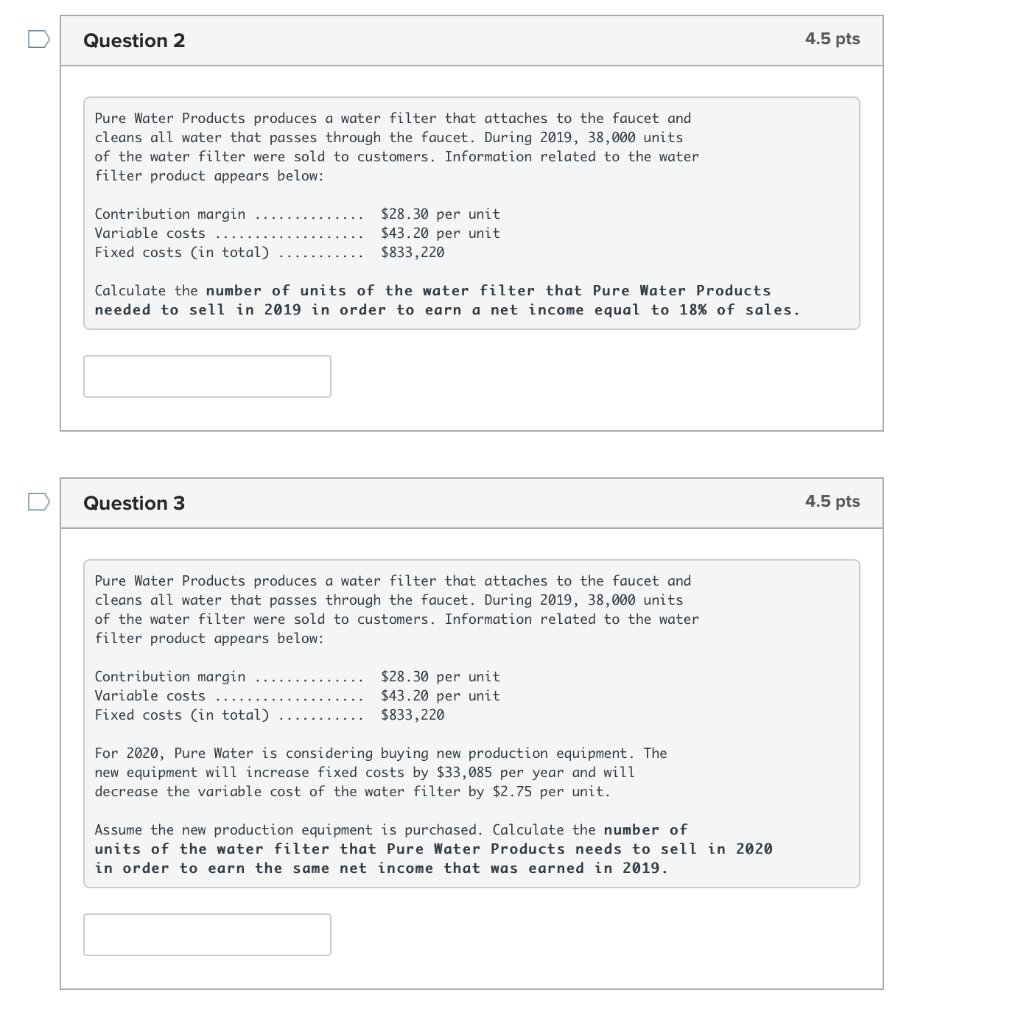This screenshot has height=1015, width=1024.
Task: Focus the Question 3 answer box
Action: click(x=207, y=935)
